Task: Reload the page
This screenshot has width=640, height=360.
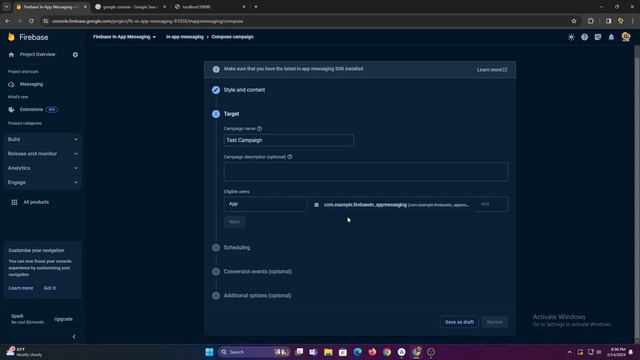Action: pyautogui.click(x=31, y=21)
